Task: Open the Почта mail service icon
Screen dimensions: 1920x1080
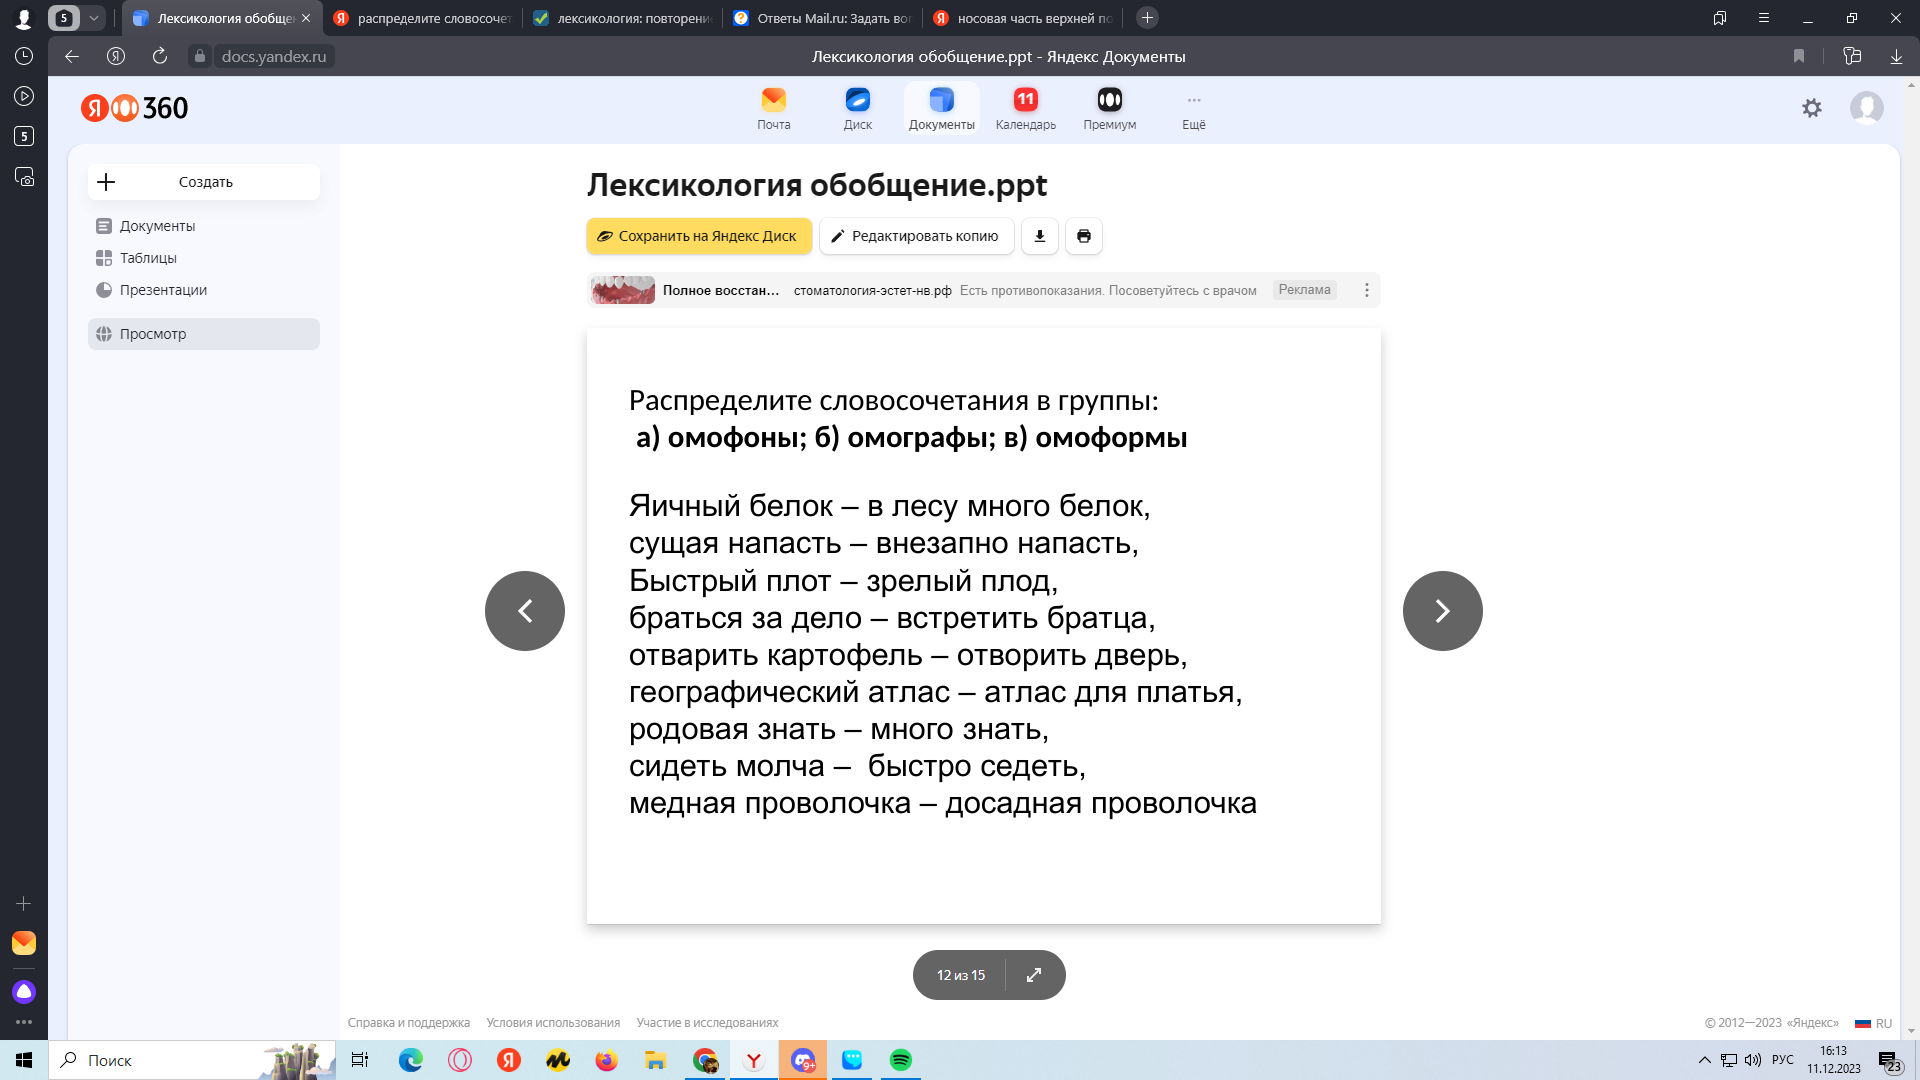Action: coord(773,108)
